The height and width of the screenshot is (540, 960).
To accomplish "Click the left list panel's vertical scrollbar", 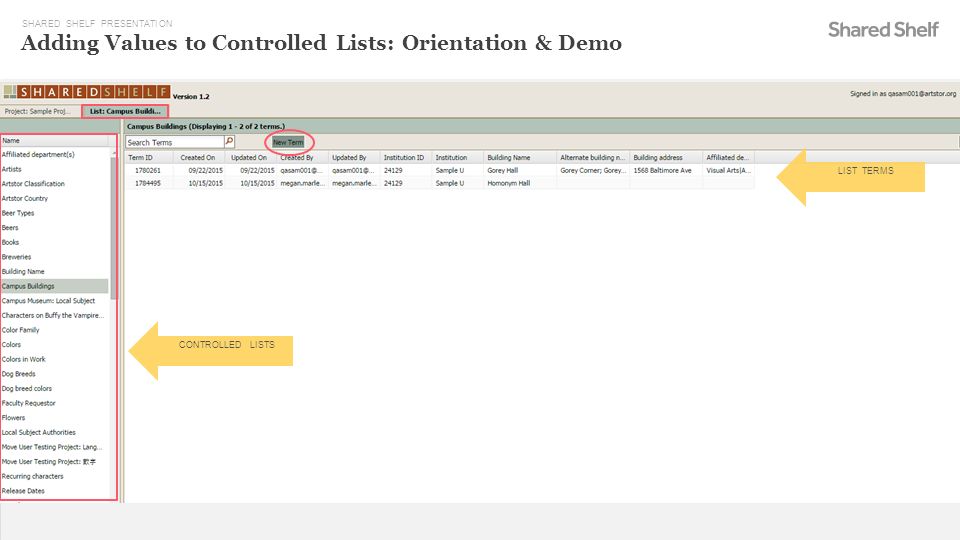I will 113,227.
